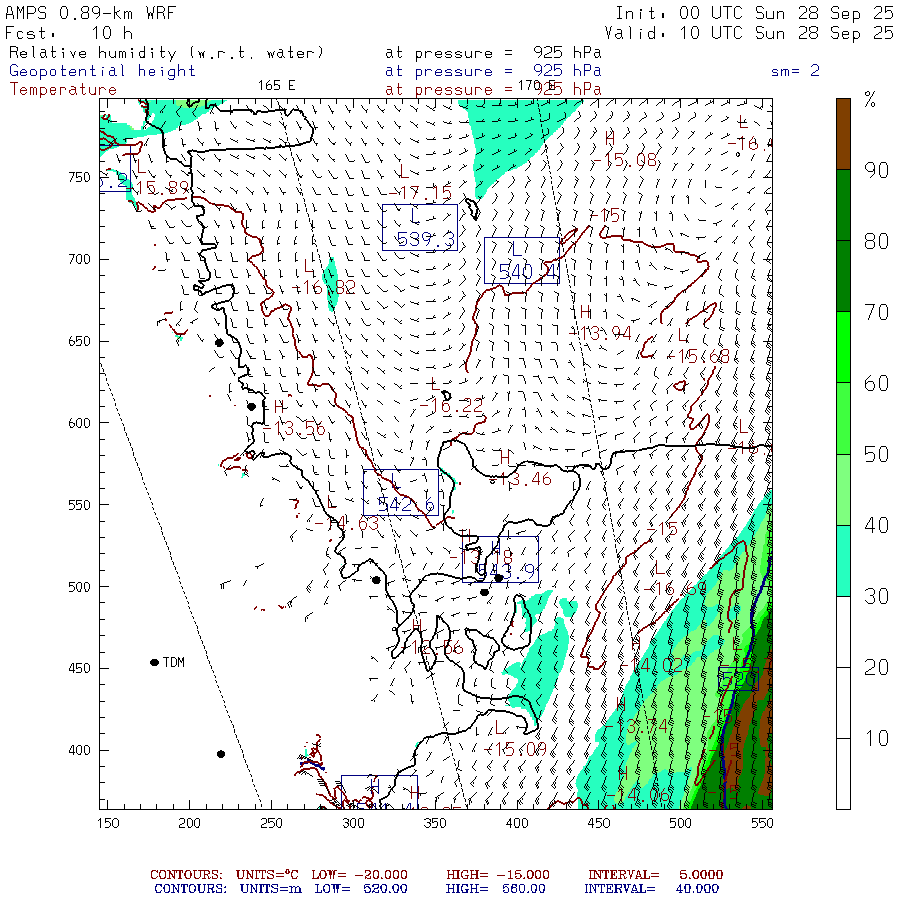
Task: Select the boxed 542.6 height label
Action: [401, 493]
